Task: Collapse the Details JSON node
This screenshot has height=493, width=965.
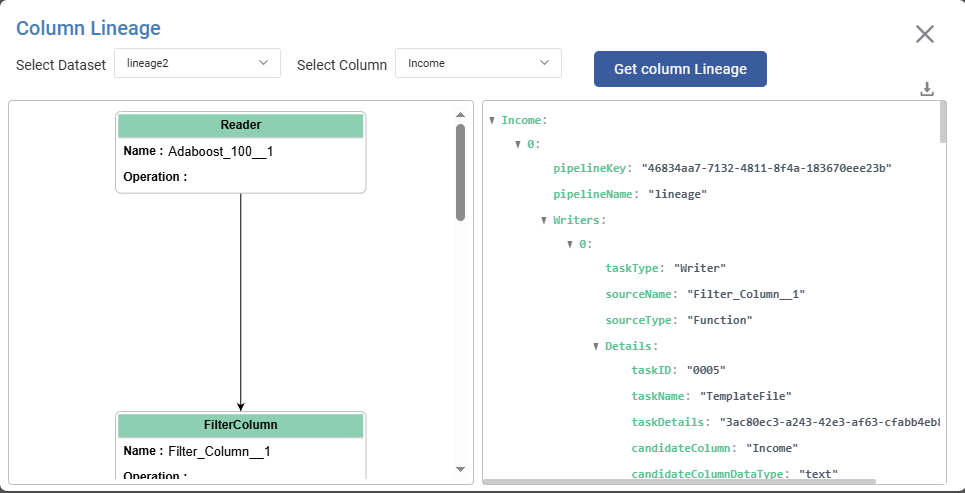Action: (596, 346)
